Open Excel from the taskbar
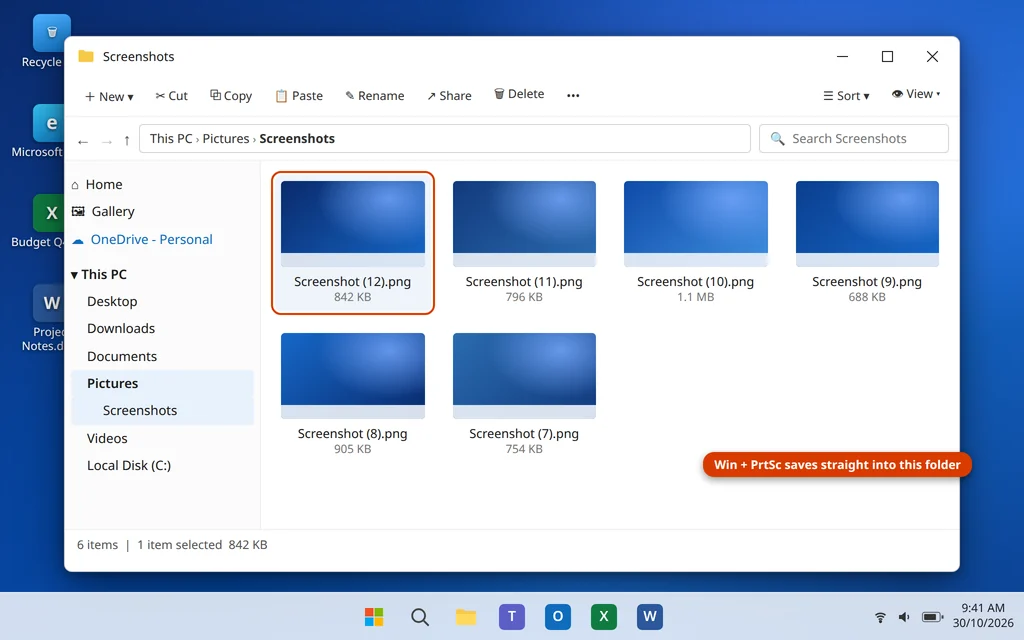The width and height of the screenshot is (1024, 640). coord(603,616)
